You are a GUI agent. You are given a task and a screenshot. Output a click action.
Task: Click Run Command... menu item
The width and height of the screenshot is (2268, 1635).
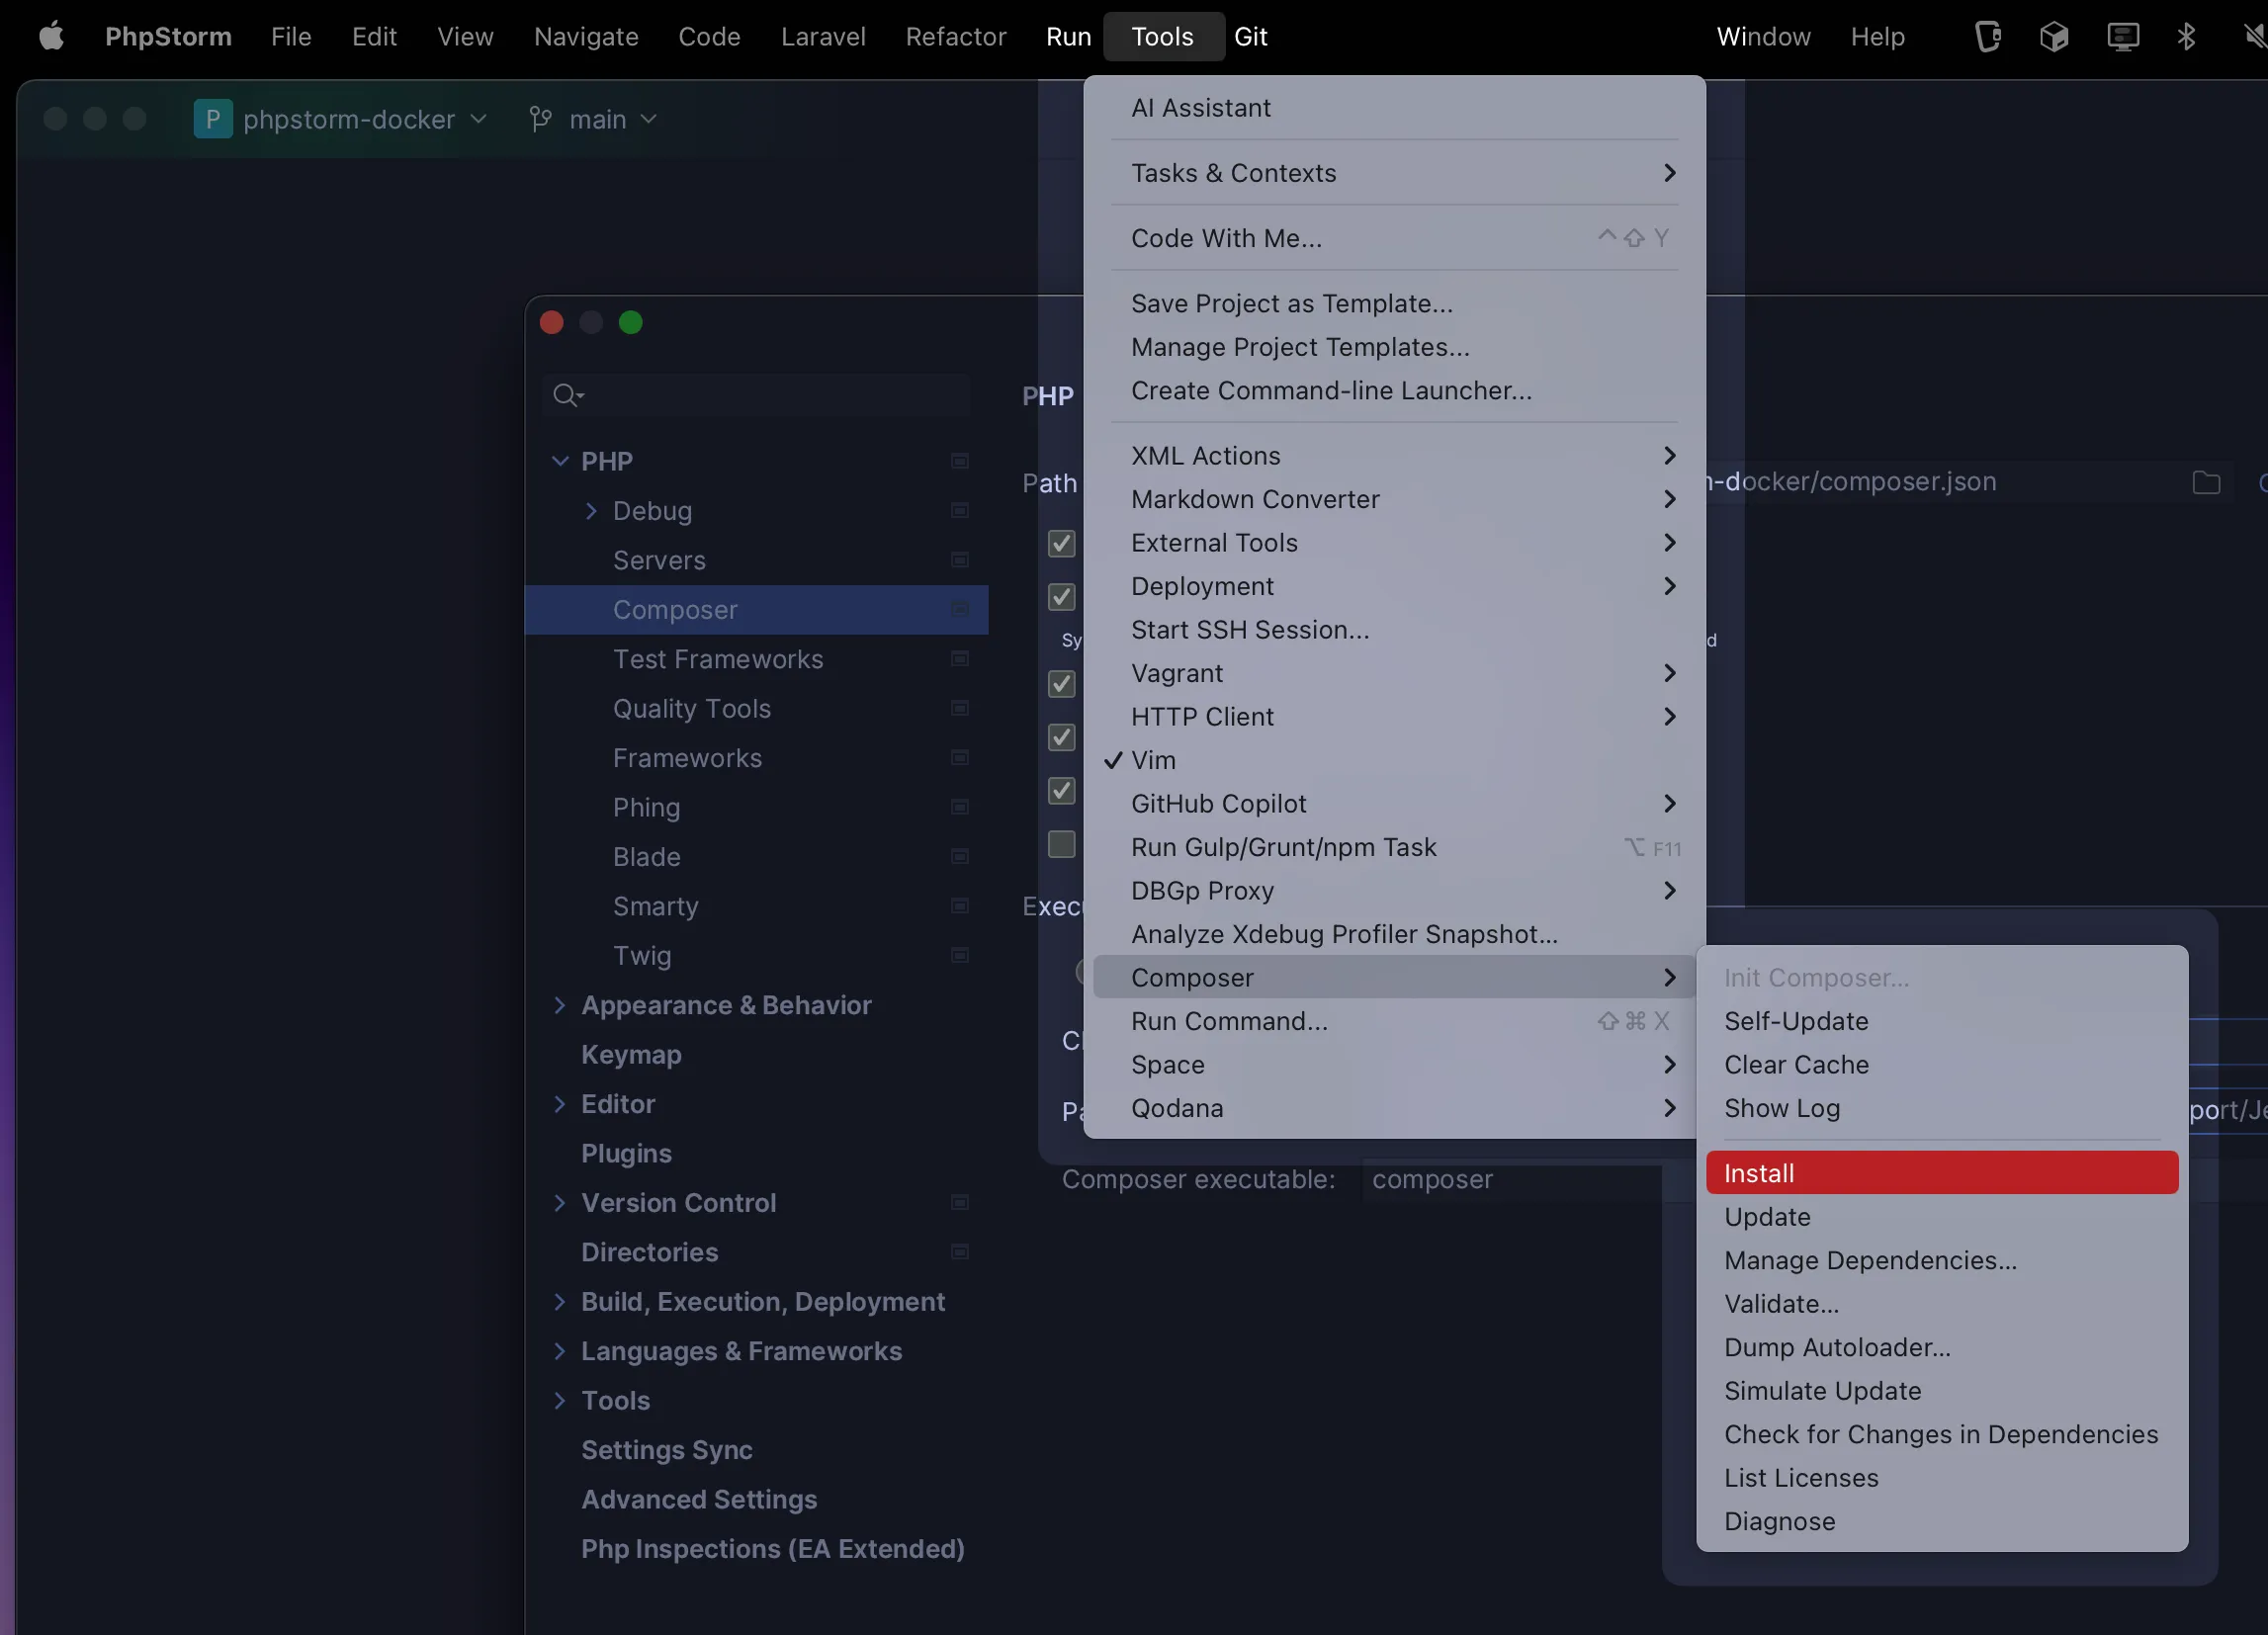pos(1394,1021)
